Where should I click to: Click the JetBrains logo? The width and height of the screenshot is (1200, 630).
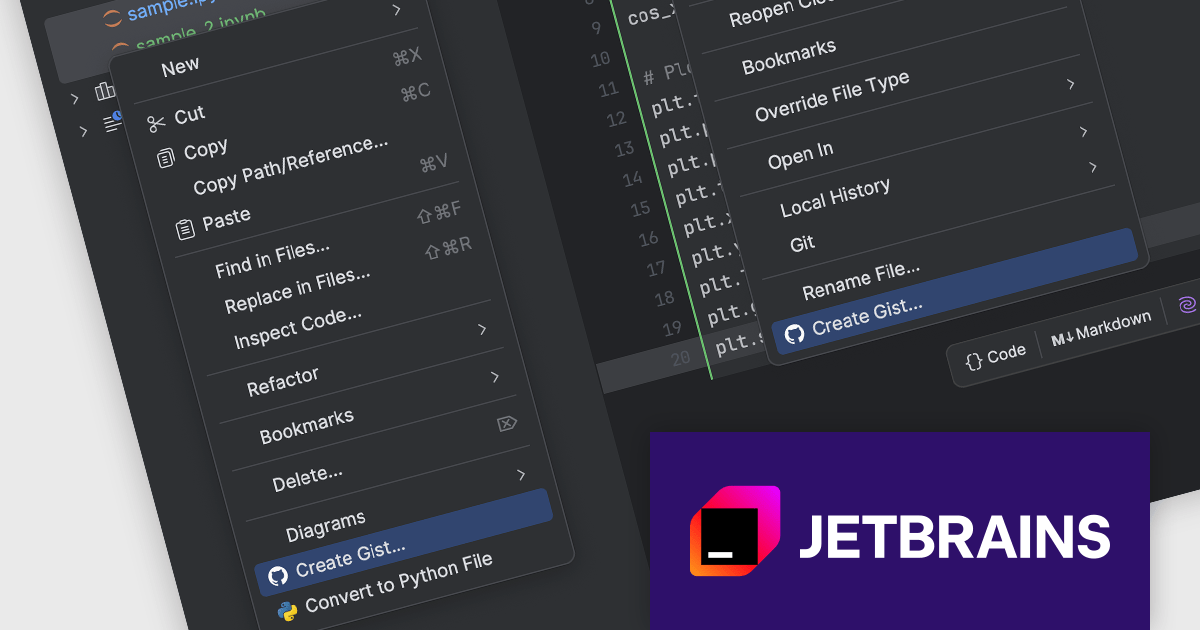click(x=735, y=531)
